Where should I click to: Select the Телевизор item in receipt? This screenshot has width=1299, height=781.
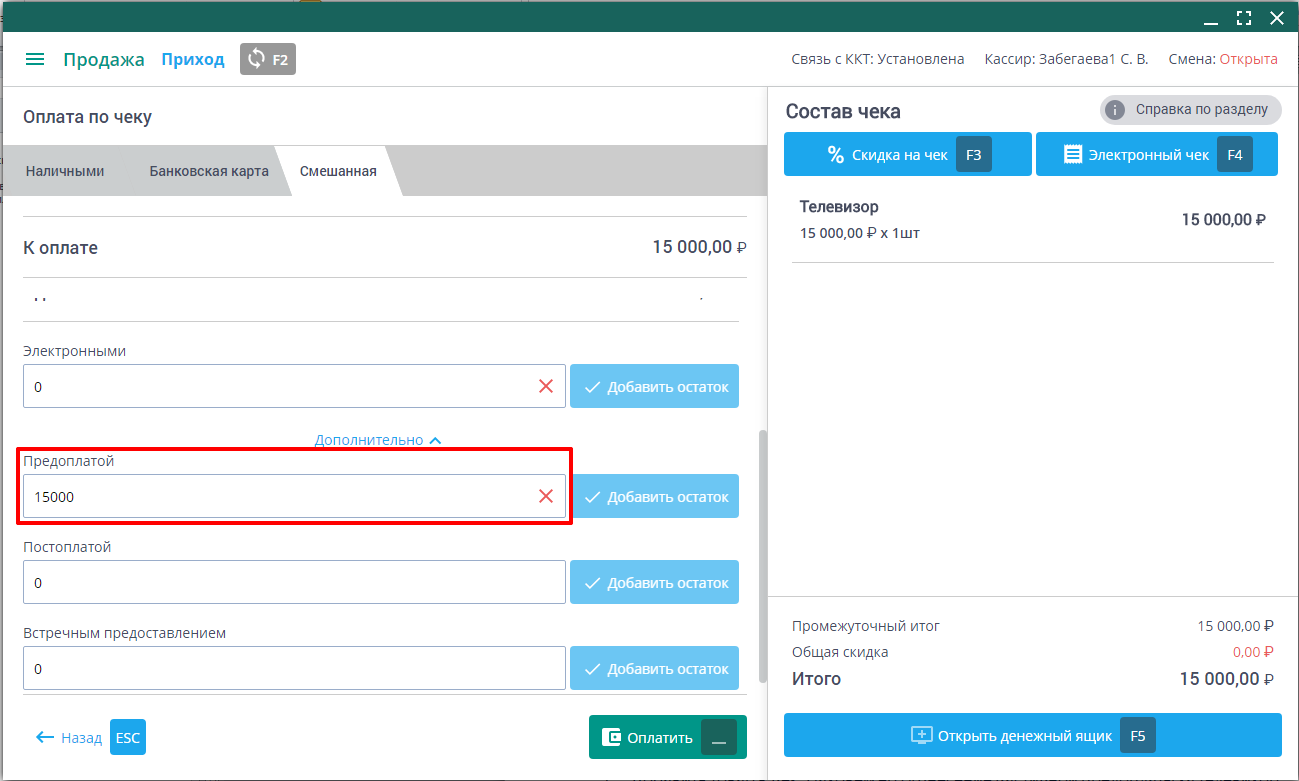(1032, 220)
